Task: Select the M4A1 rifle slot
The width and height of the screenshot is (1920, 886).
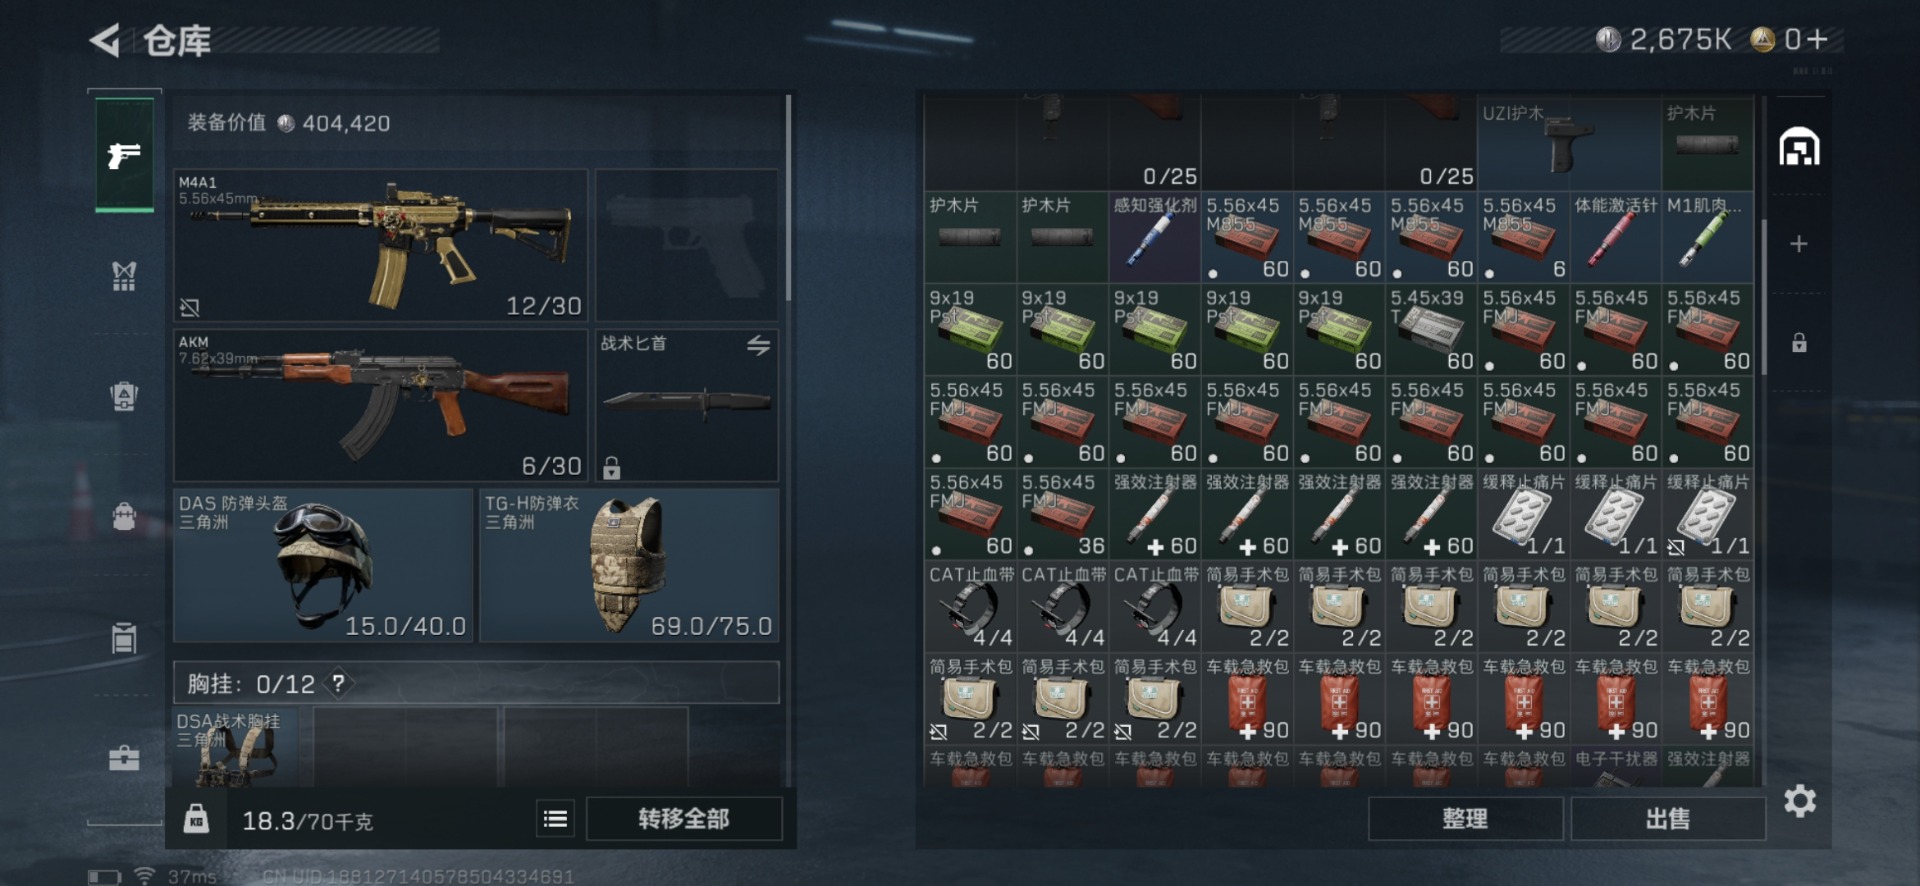Action: (x=380, y=246)
